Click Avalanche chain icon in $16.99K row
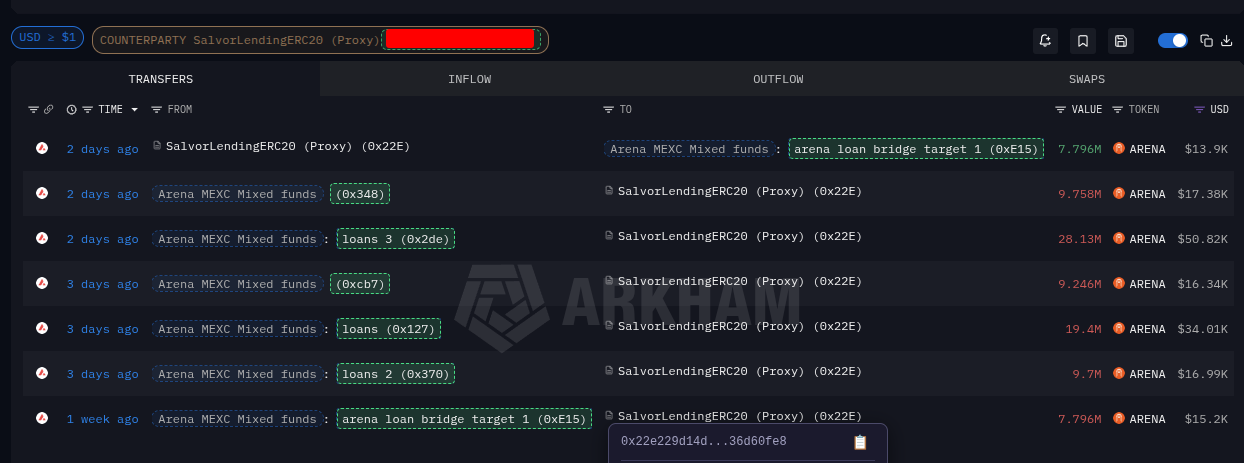The image size is (1244, 463). point(42,373)
